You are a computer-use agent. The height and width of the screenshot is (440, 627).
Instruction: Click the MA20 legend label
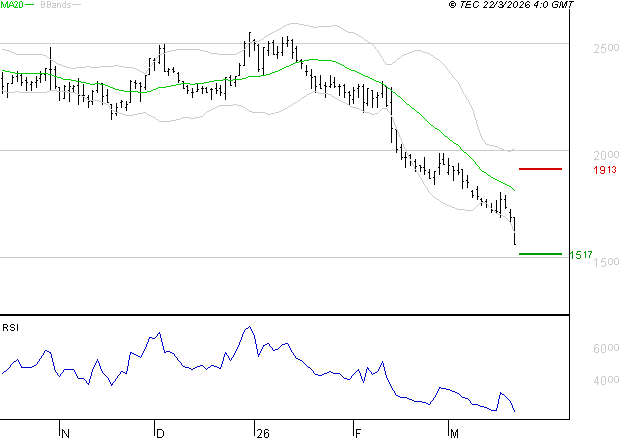click(x=12, y=5)
